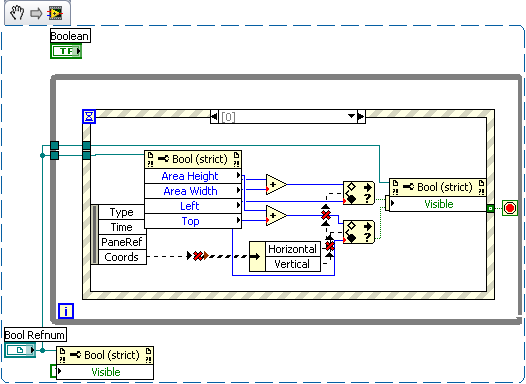Click the Coords event data field
The image size is (526, 384).
coord(122,257)
